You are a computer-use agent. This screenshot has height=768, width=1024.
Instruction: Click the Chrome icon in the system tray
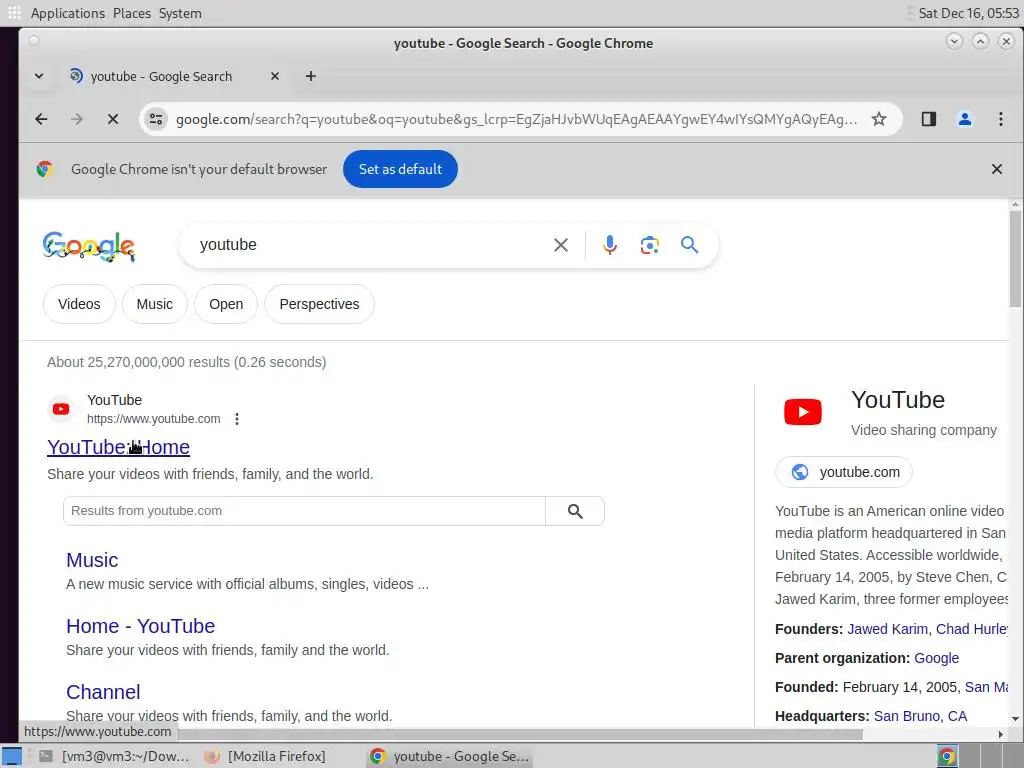[x=947, y=756]
